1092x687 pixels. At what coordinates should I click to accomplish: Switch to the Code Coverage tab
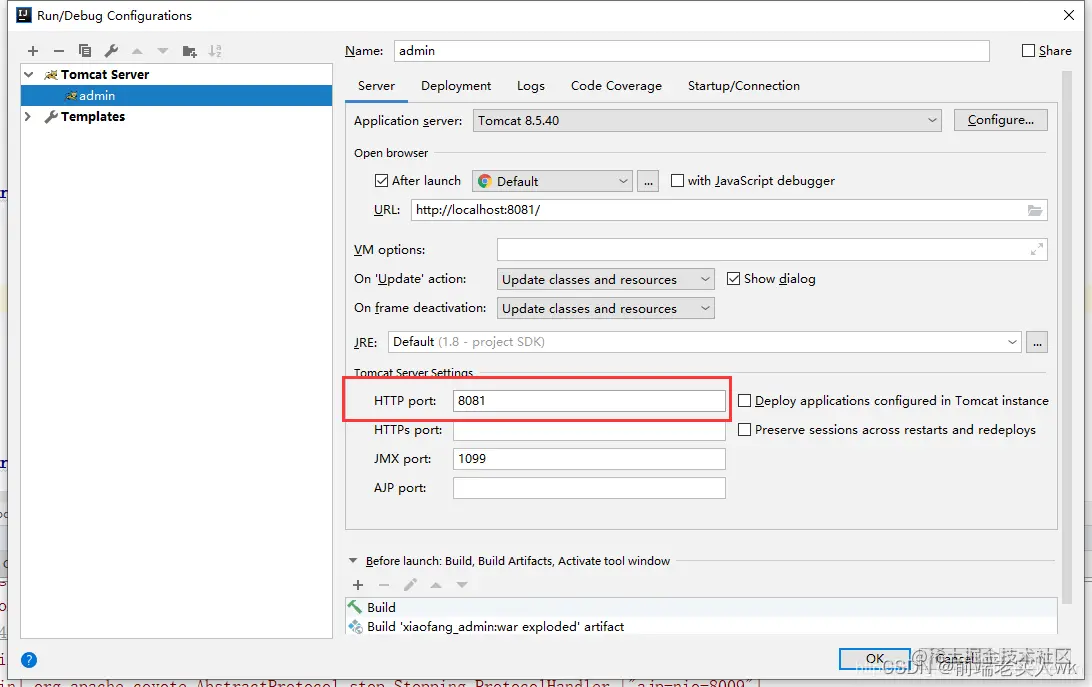[x=616, y=86]
